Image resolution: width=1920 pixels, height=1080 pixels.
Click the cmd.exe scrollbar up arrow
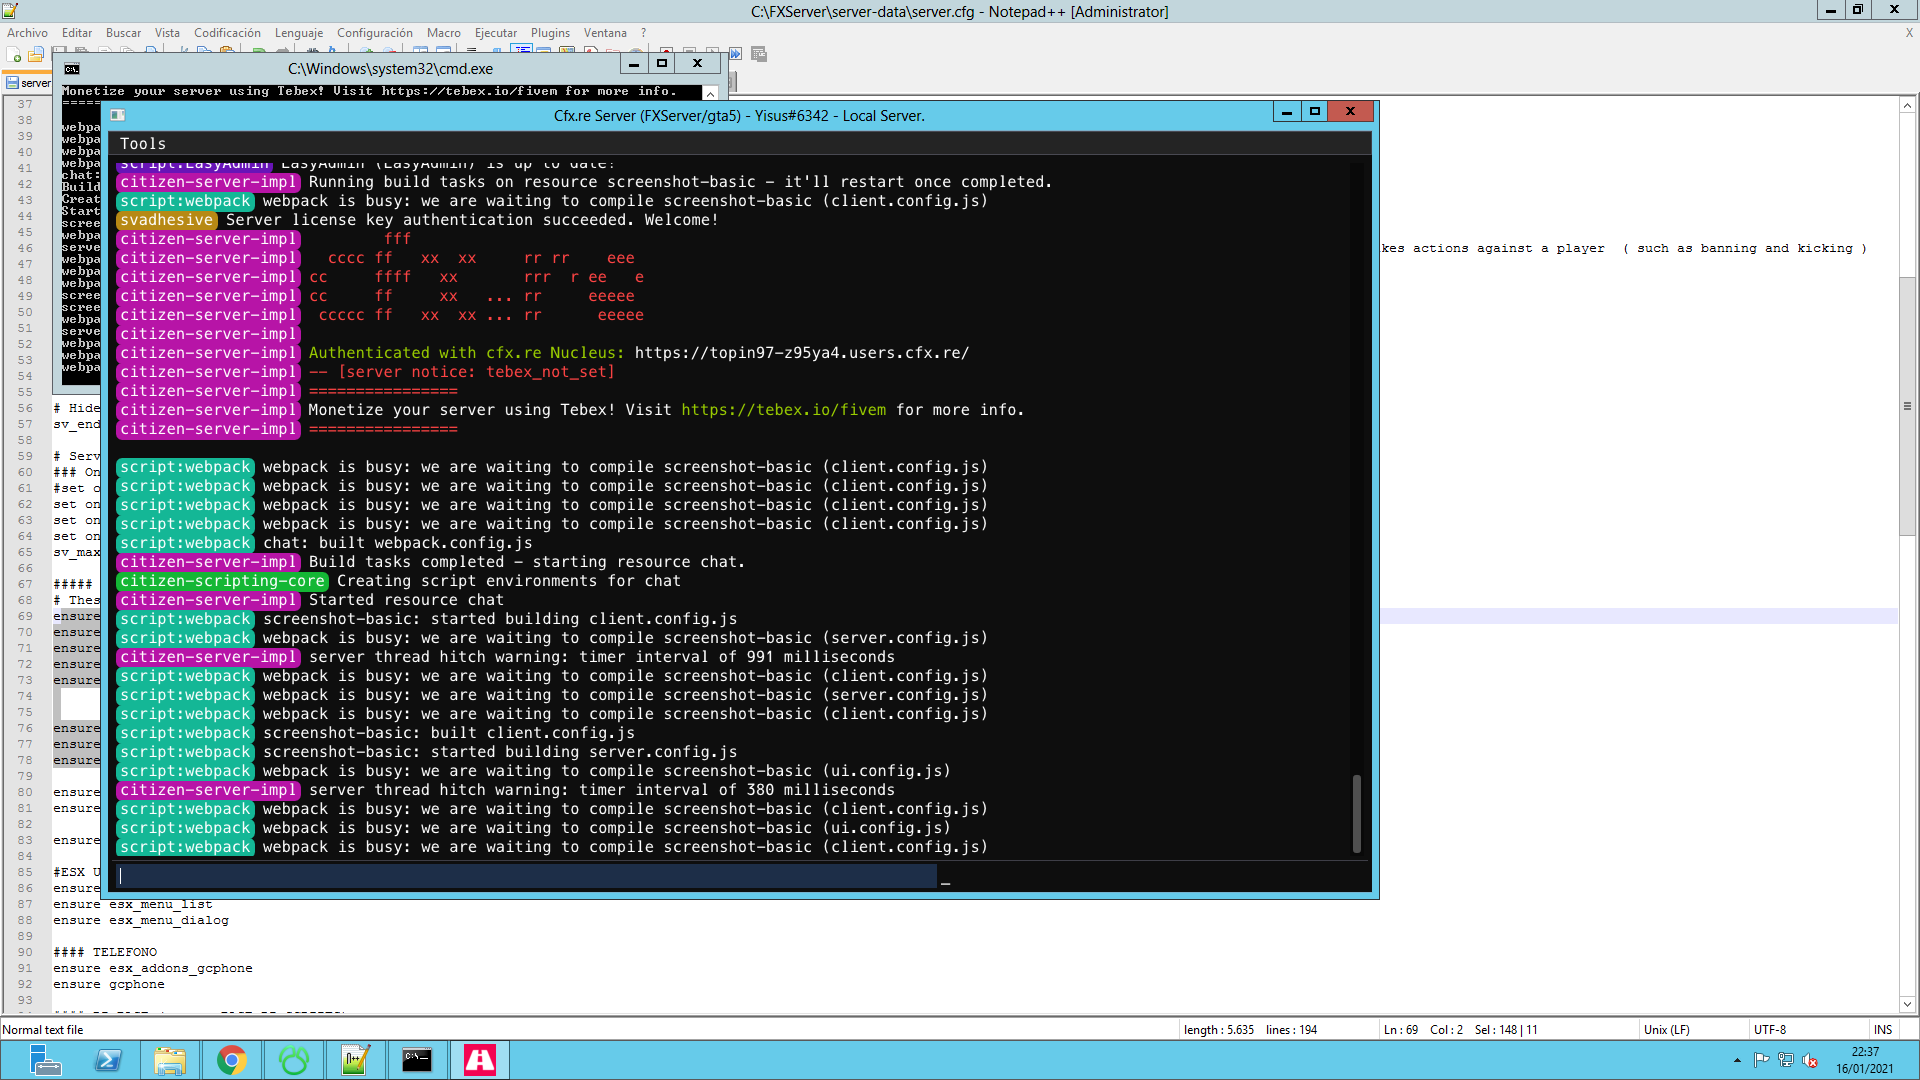(710, 93)
